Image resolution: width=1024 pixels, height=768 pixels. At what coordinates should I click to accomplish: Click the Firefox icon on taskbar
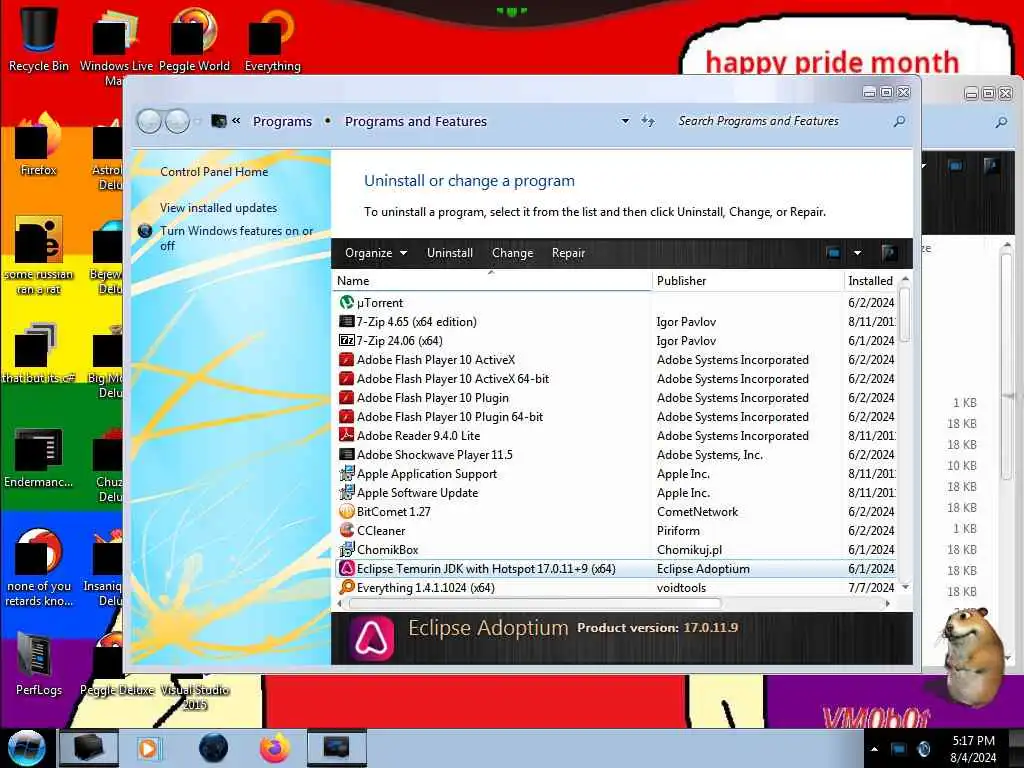click(275, 748)
